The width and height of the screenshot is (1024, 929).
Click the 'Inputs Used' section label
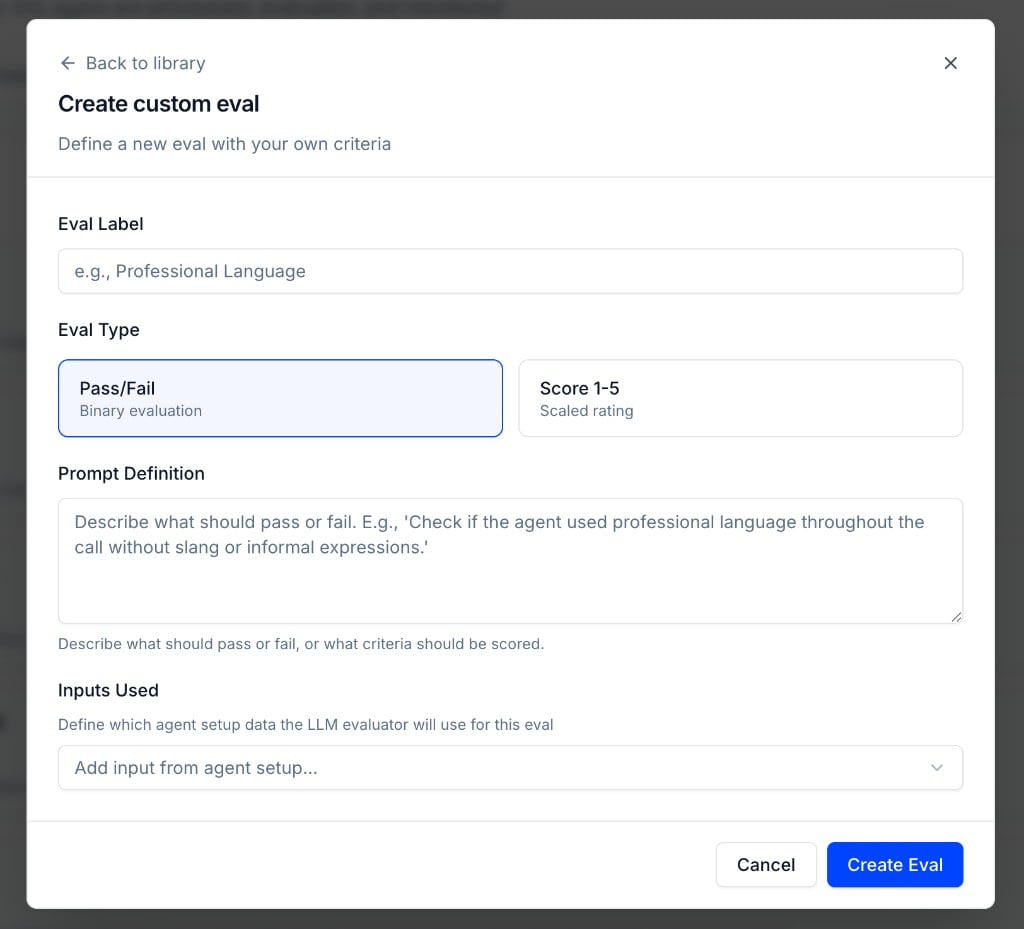coord(108,690)
